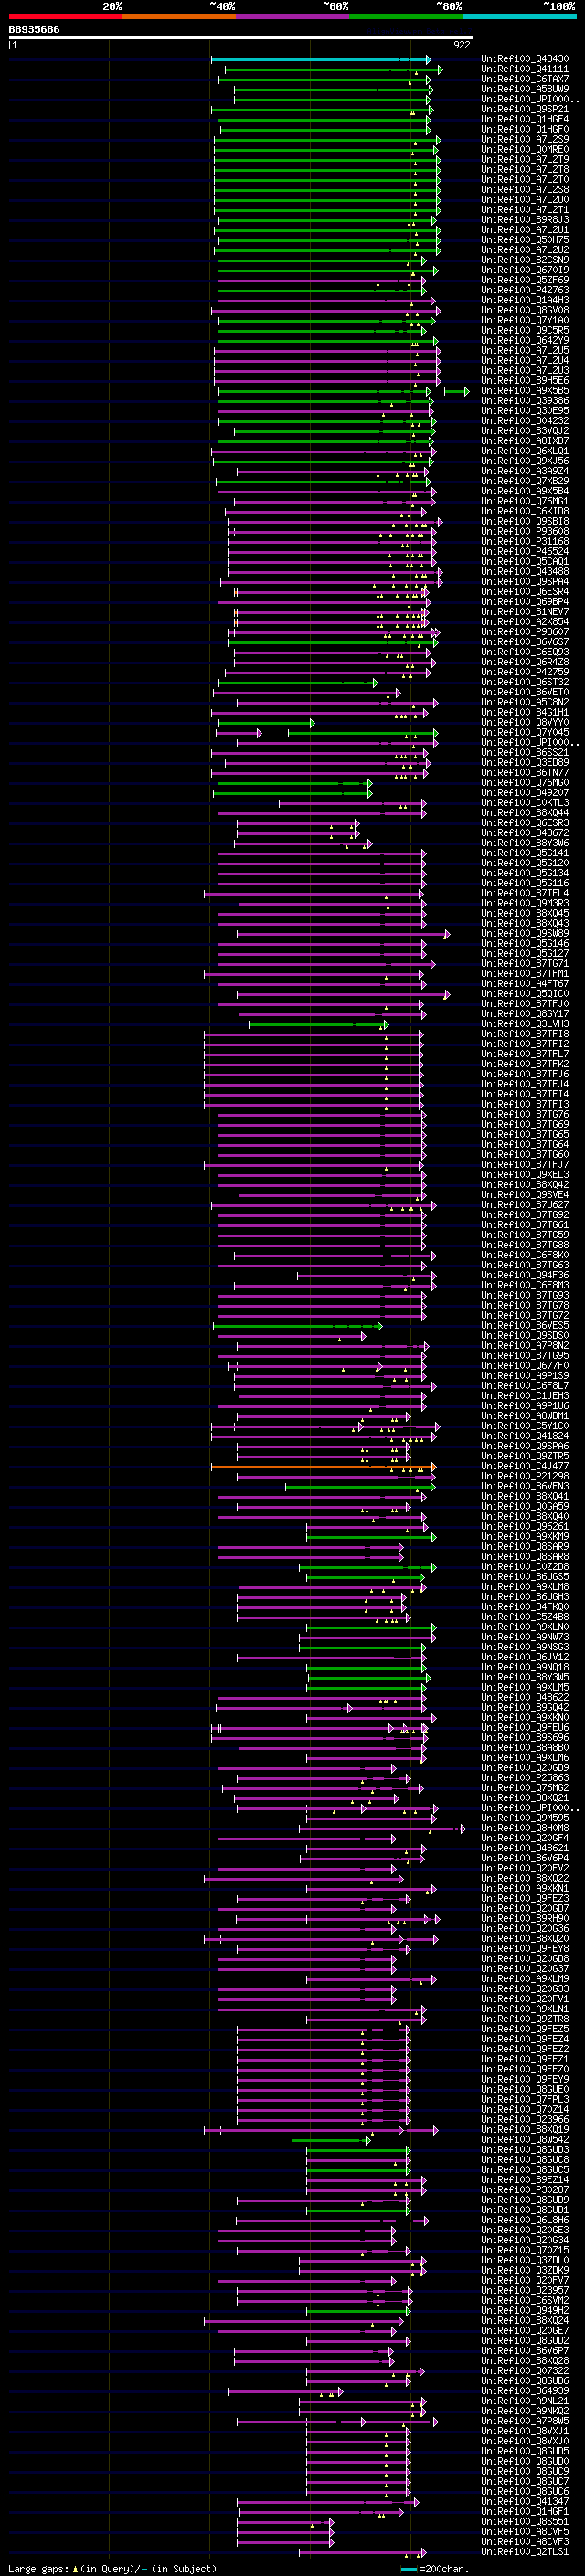Choose the UniRef100_Q0MRE0 entry
585x2576 pixels.
pyautogui.click(x=525, y=149)
